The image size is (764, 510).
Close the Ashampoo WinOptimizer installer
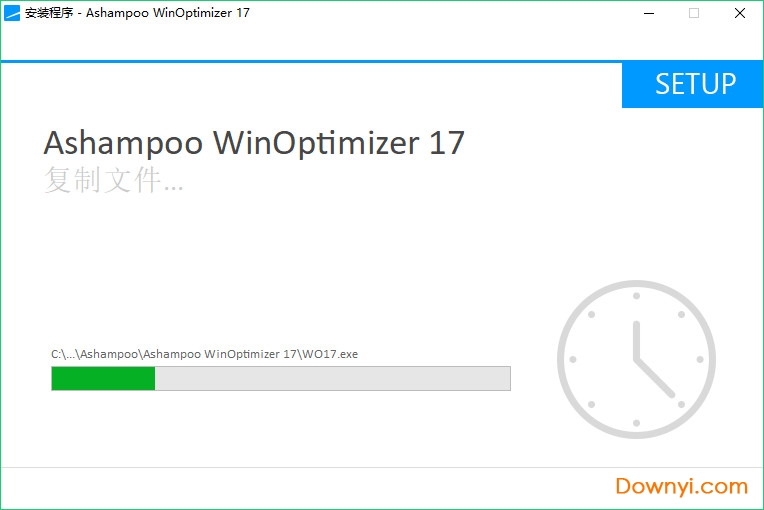740,13
